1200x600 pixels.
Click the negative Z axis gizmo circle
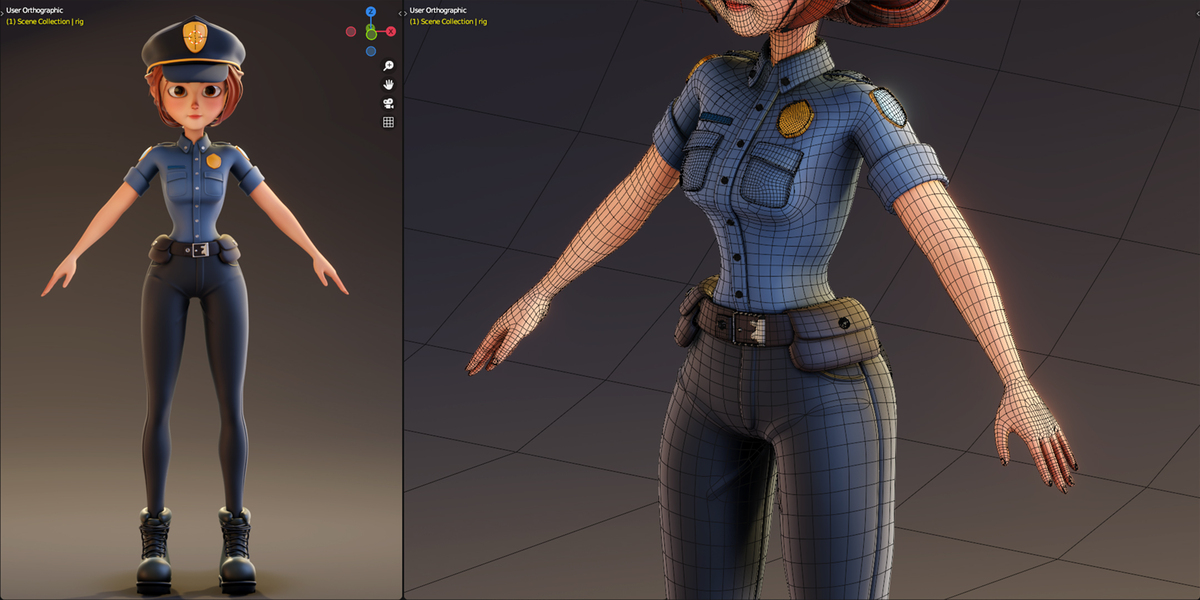[371, 51]
